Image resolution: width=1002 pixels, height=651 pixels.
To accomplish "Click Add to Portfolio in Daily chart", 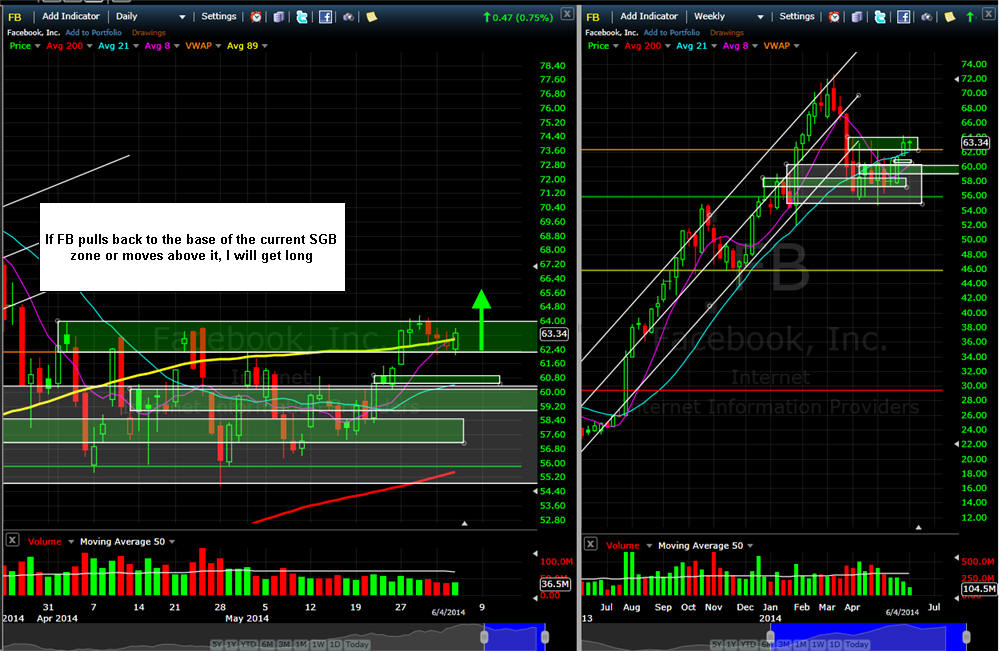I will tap(93, 33).
